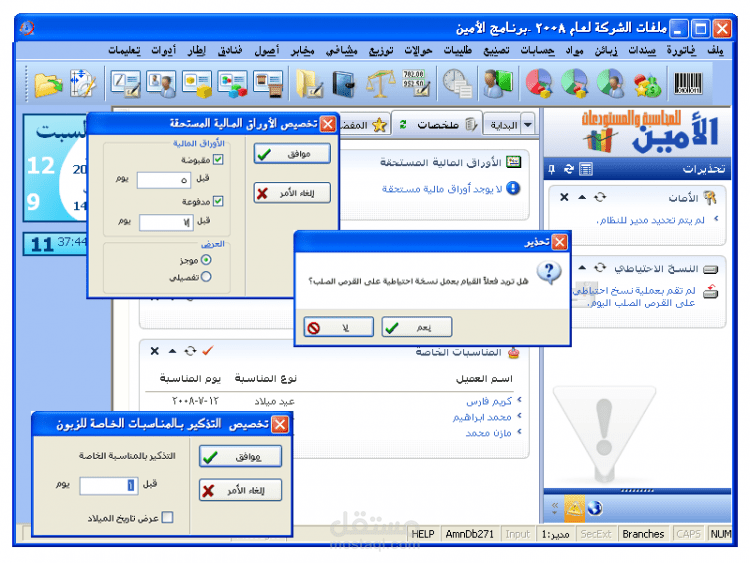Viewport: 750px width, 563px height.
Task: Click إلغاء الأمر in المناسبات الخاصة dialog
Action: [240, 491]
